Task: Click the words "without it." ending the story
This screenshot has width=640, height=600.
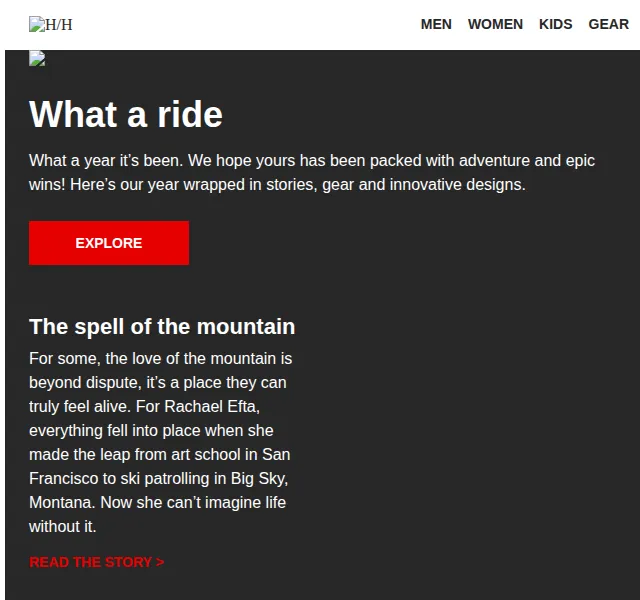Action: [62, 527]
